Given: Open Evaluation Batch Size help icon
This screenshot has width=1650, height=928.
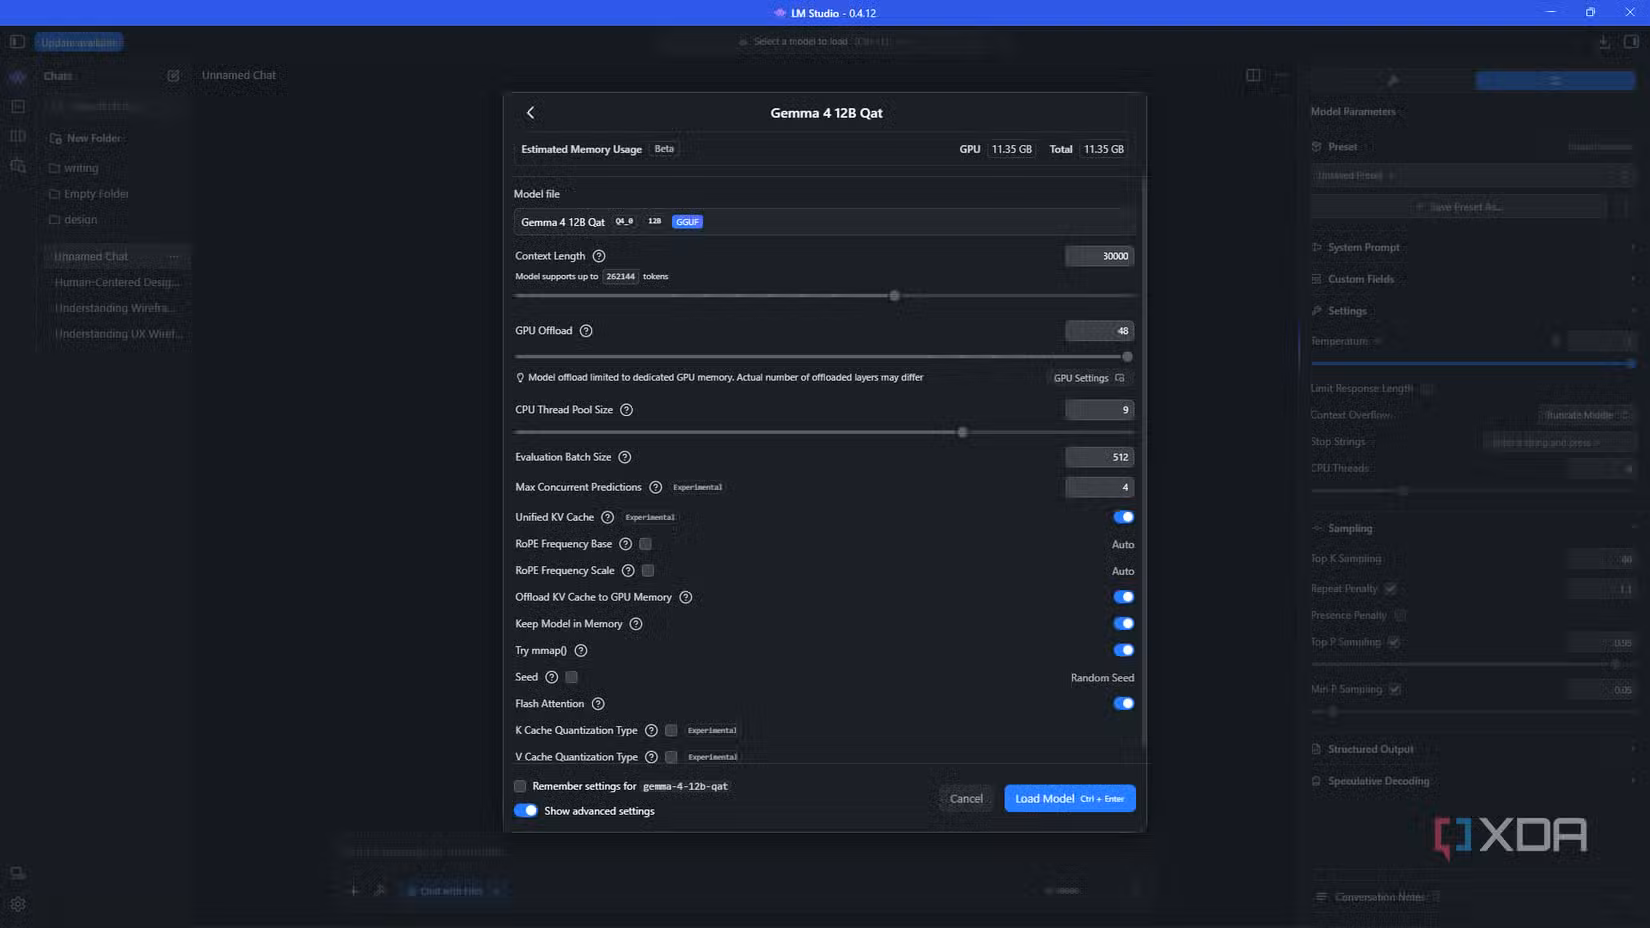Looking at the screenshot, I should [x=625, y=457].
